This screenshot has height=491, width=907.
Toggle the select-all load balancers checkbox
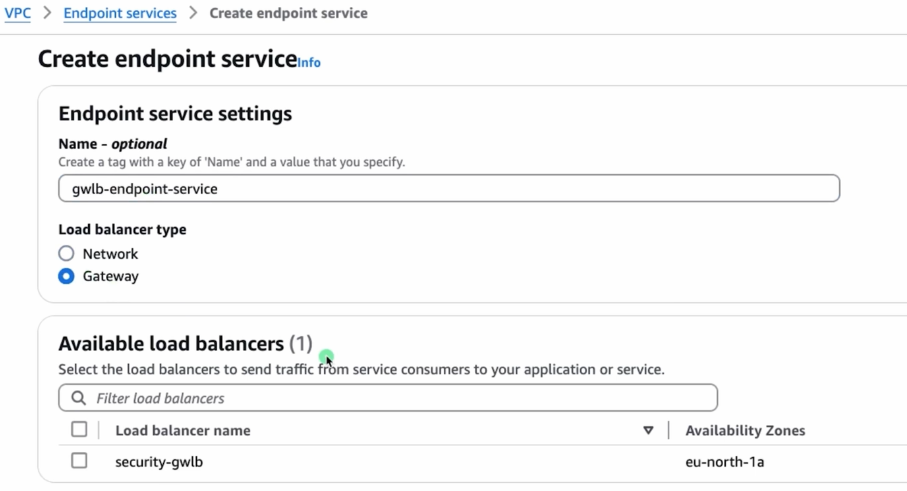79,430
